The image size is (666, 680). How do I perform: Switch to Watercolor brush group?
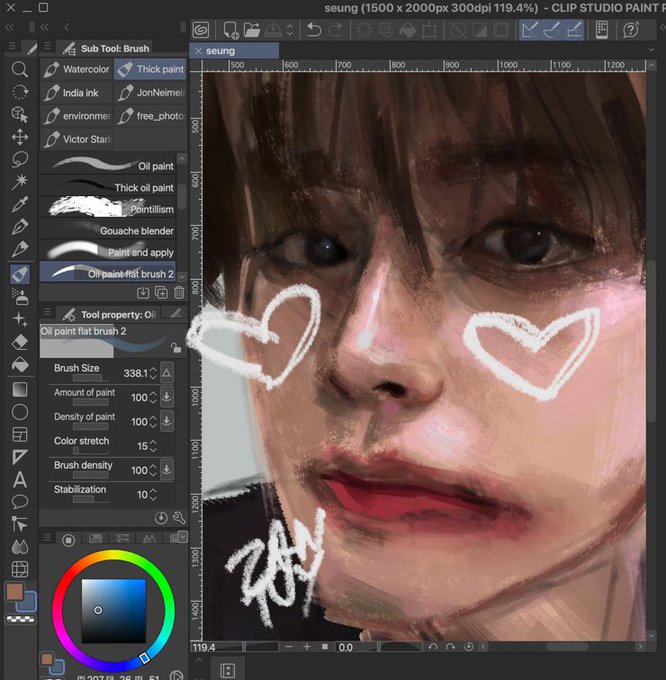tap(77, 69)
